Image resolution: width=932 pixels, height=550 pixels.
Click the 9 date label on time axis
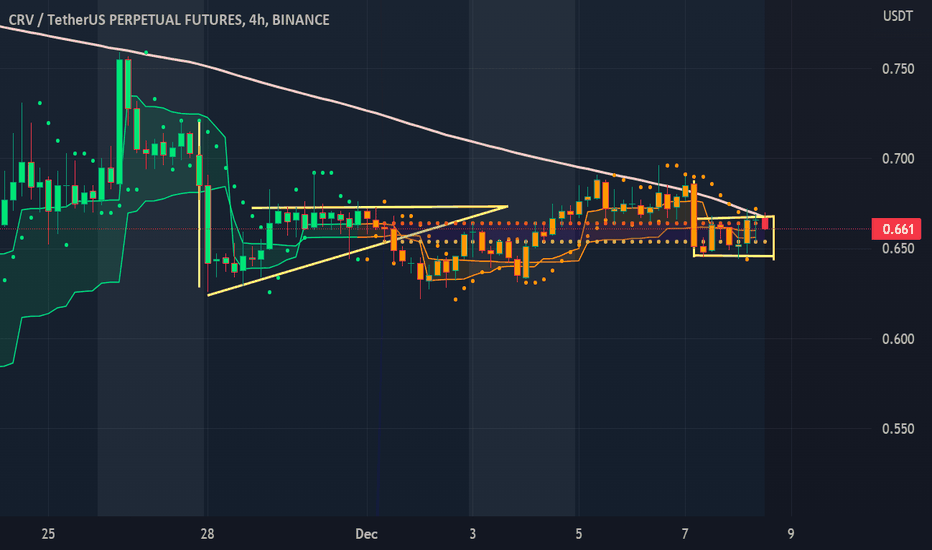tap(791, 534)
